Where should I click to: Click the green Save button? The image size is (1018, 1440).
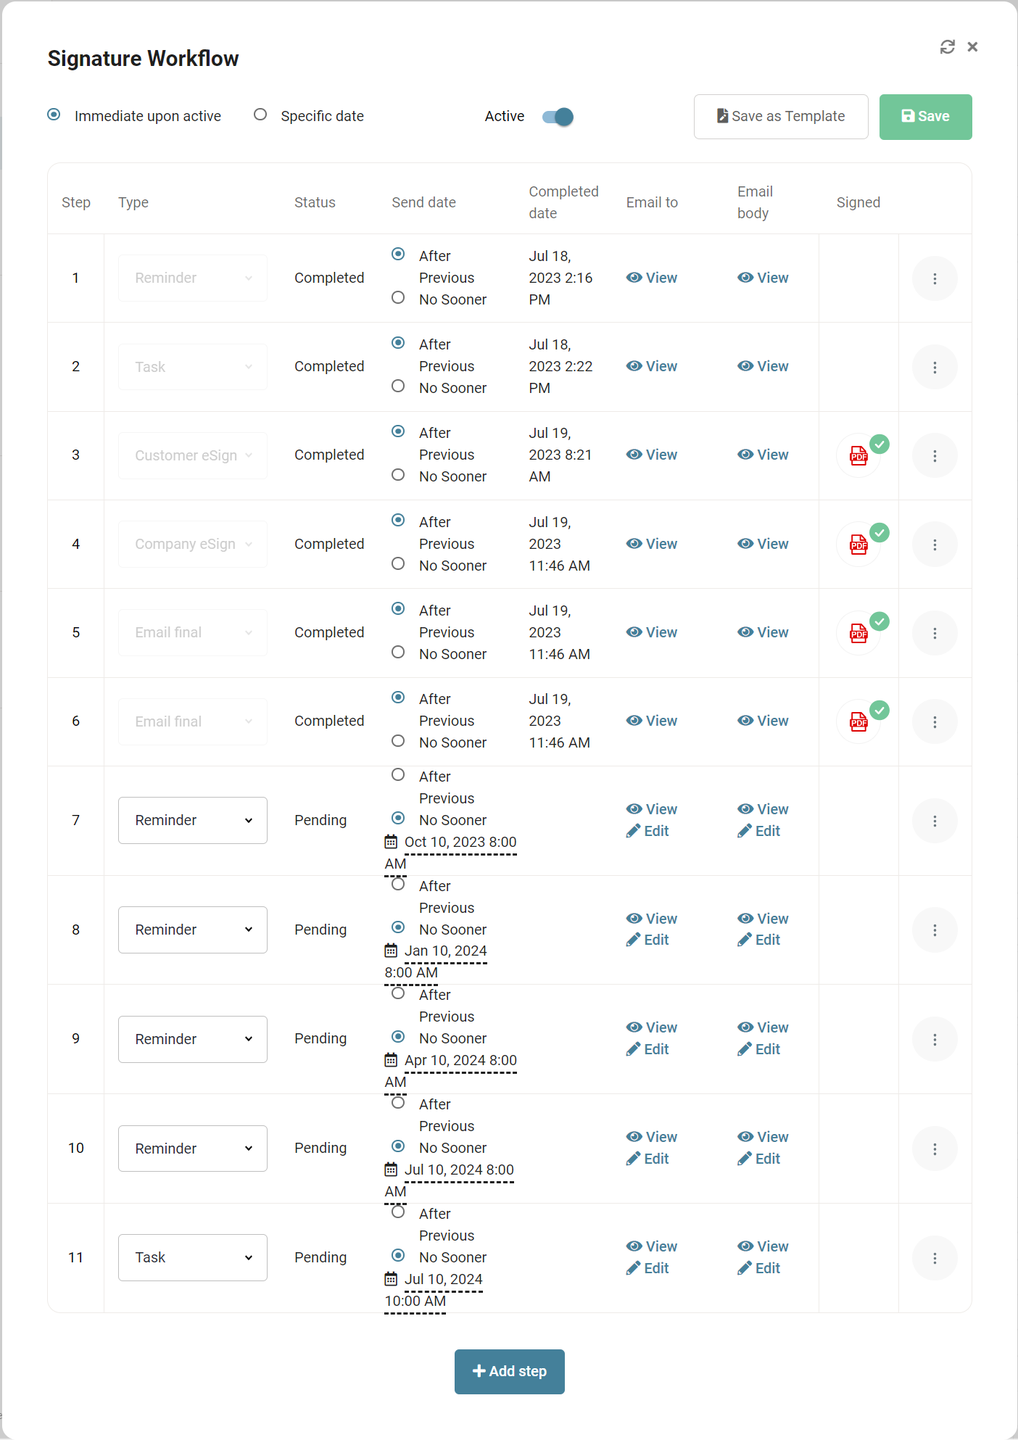tap(925, 117)
